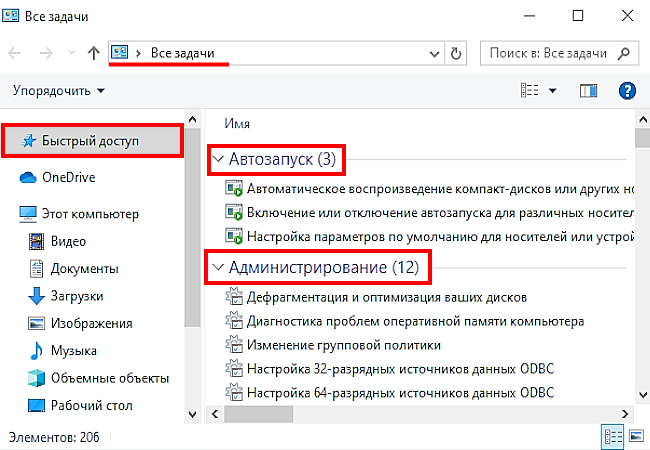This screenshot has height=450, width=650.
Task: Click the Быстрый доступ star icon
Action: (29, 141)
